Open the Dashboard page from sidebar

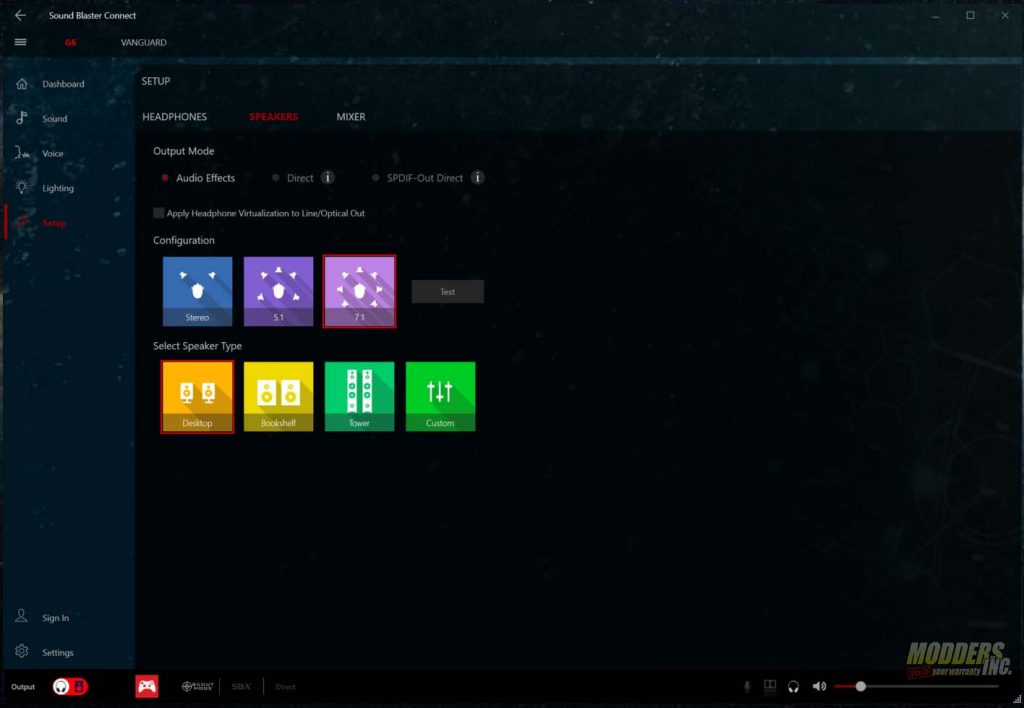coord(63,84)
